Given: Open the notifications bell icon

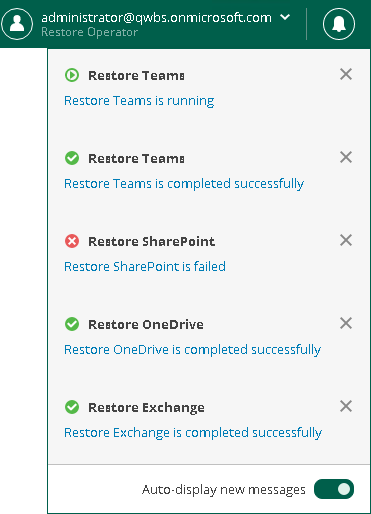Looking at the screenshot, I should click(x=339, y=24).
